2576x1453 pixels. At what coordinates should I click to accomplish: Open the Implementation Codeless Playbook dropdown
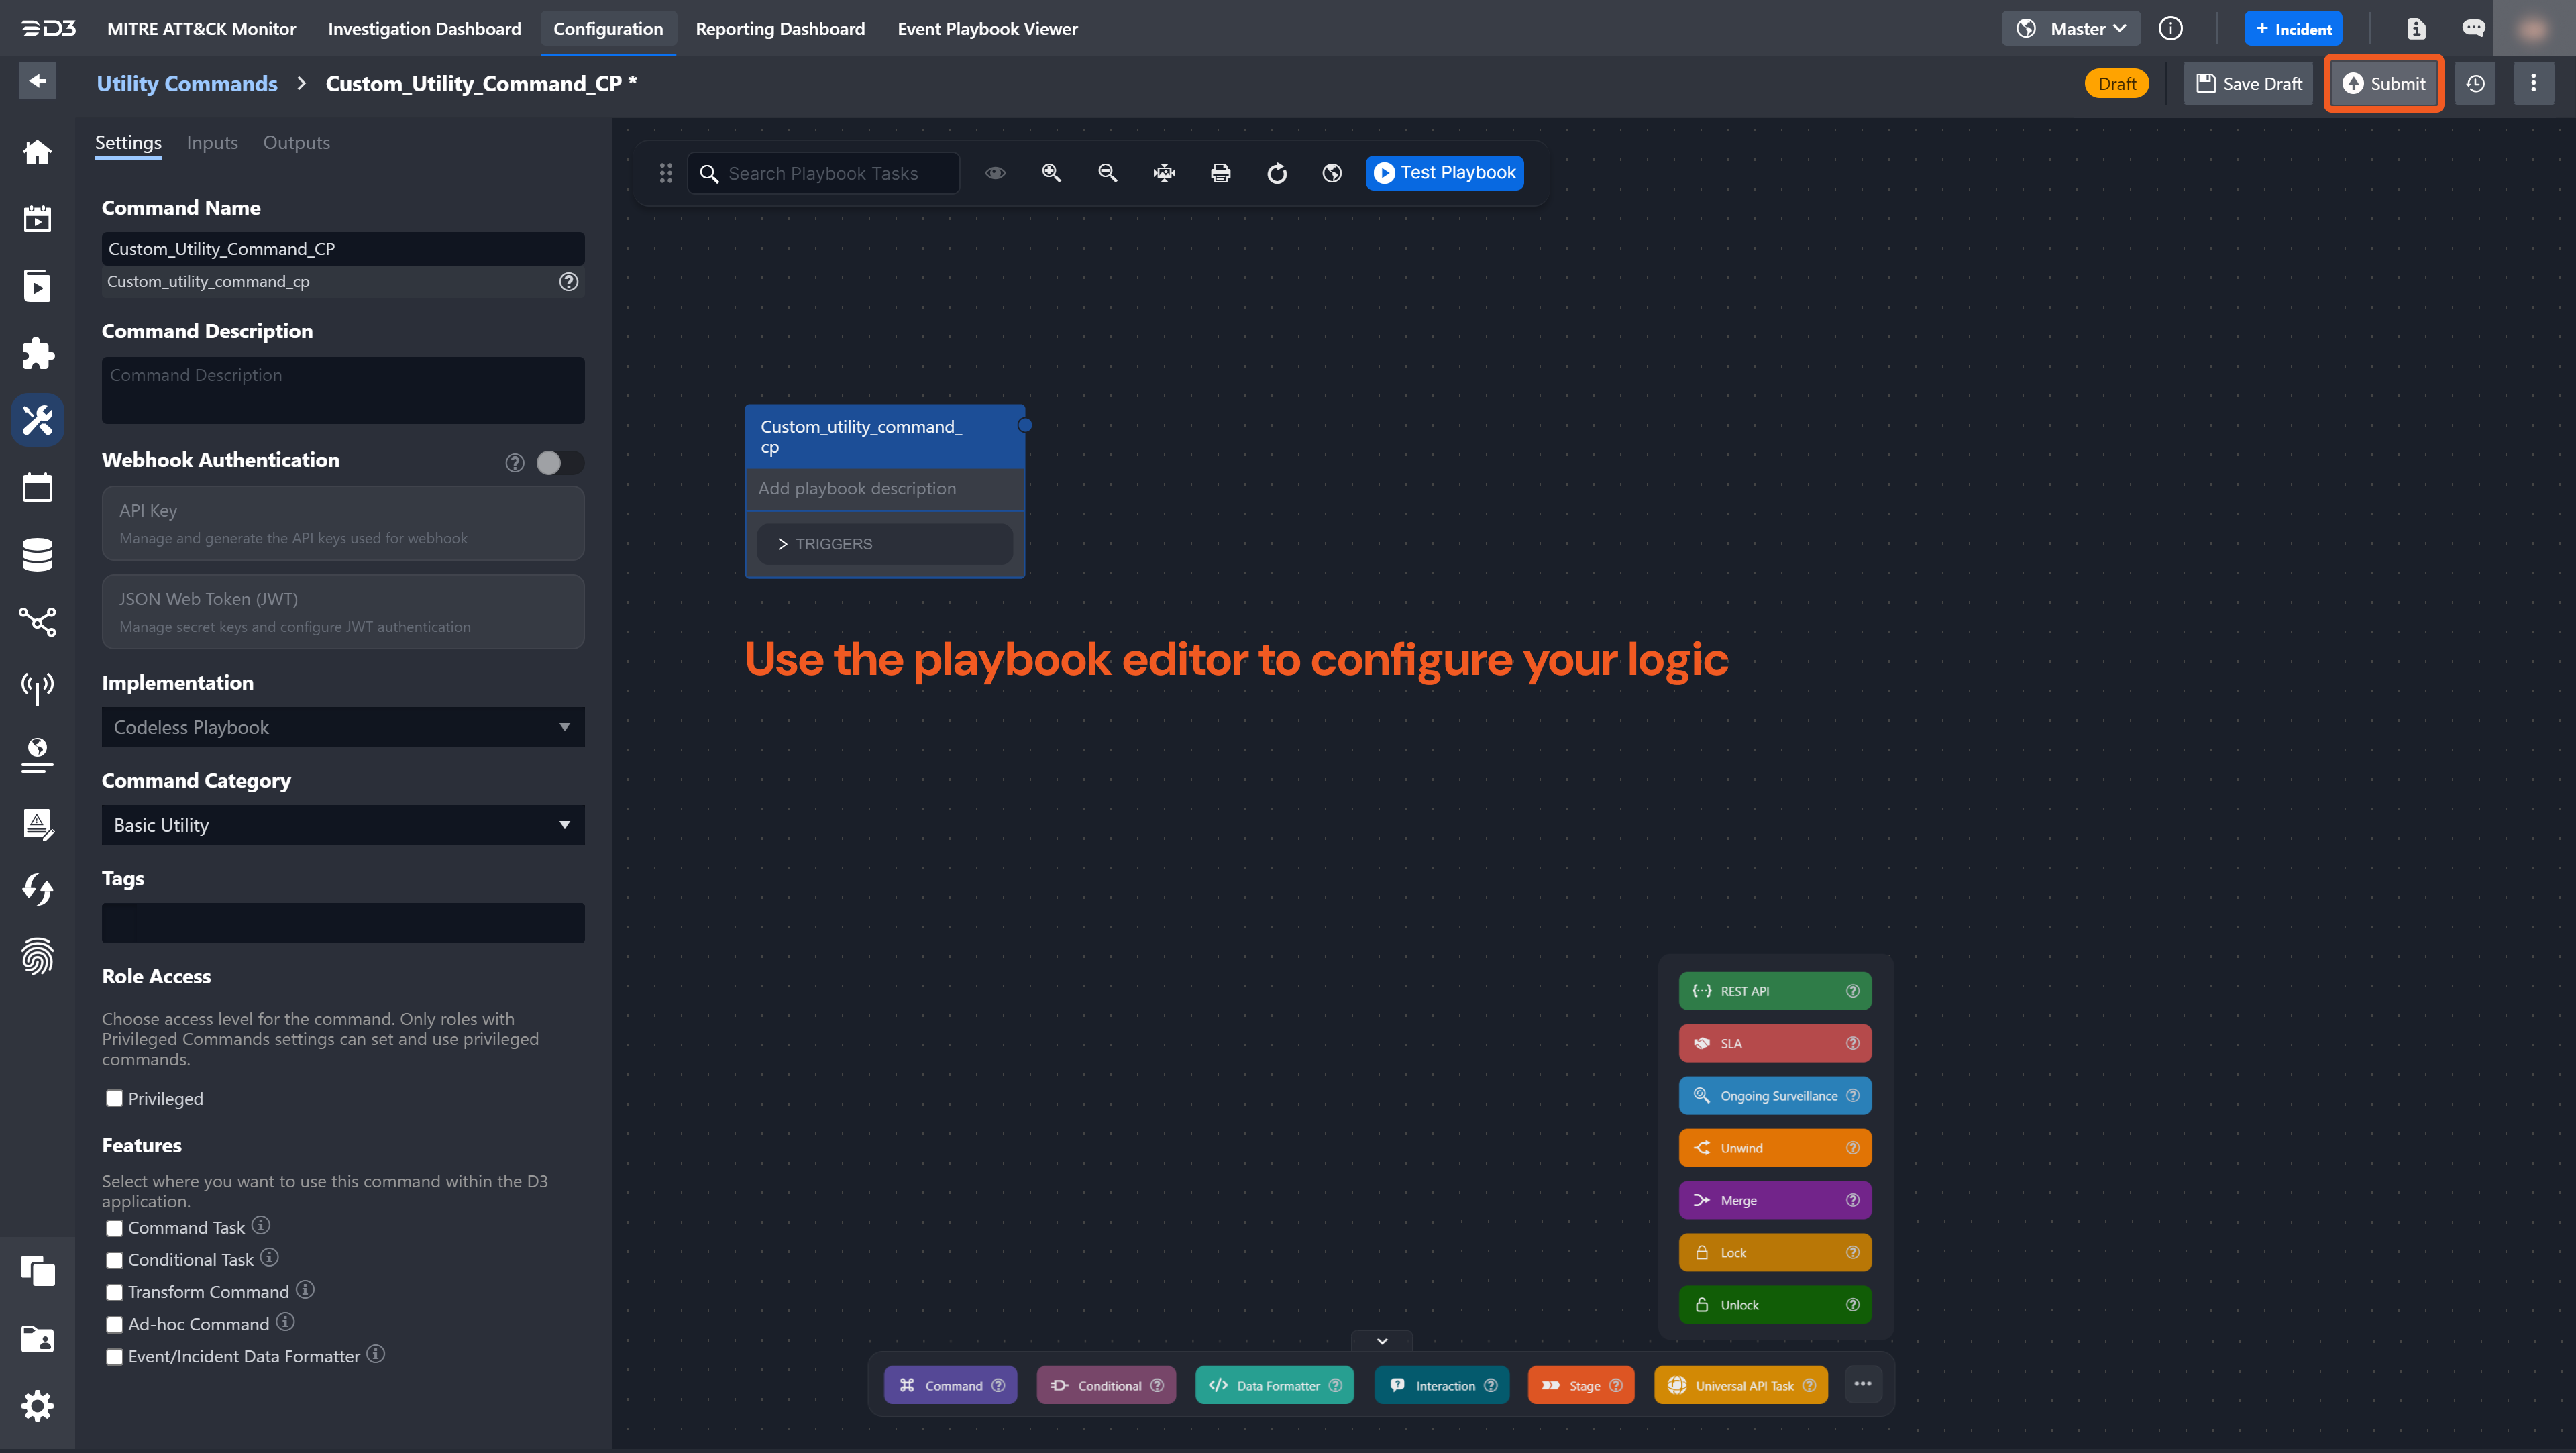342,727
